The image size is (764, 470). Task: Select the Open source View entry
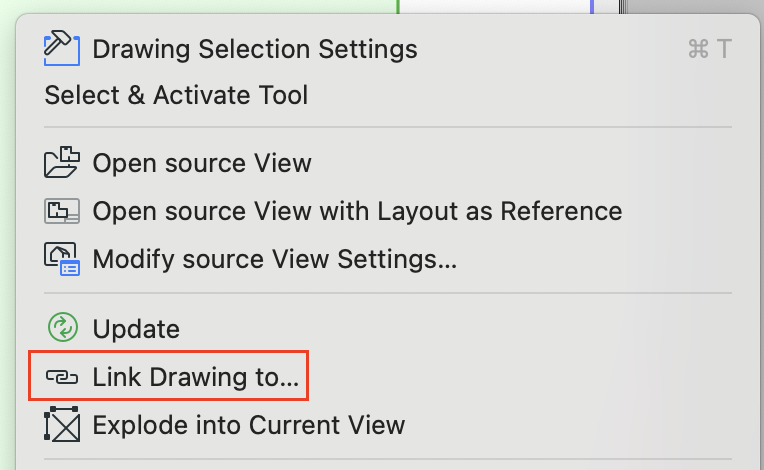[202, 163]
